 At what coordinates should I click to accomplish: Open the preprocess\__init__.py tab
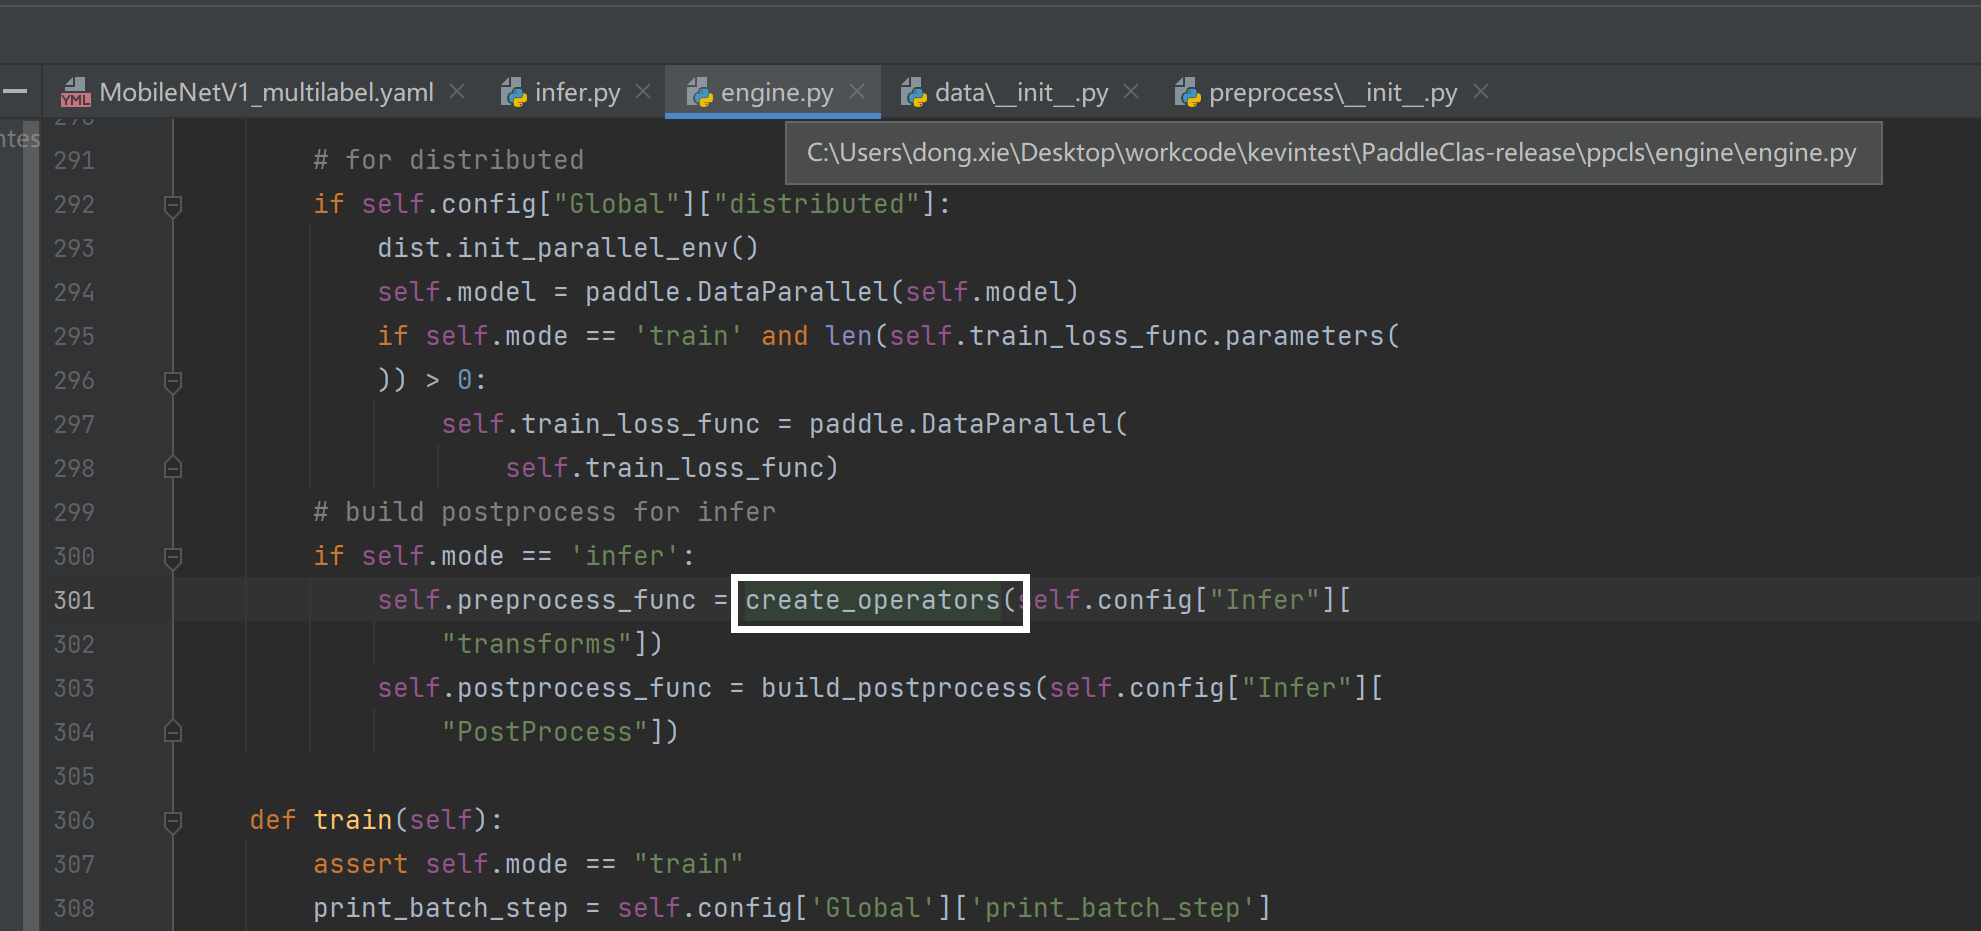coord(1332,93)
